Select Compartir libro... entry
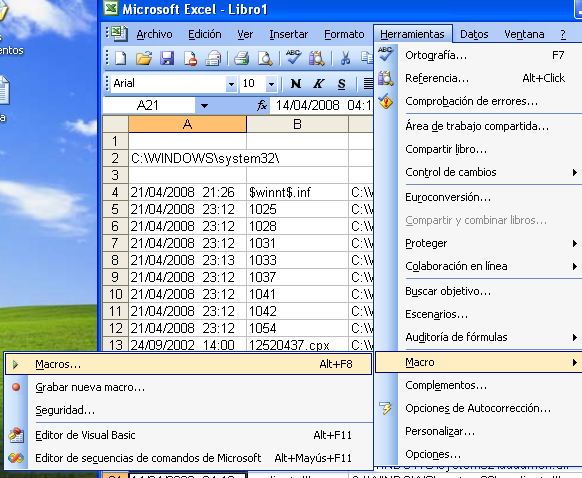Image resolution: width=582 pixels, height=478 pixels. tap(478, 149)
